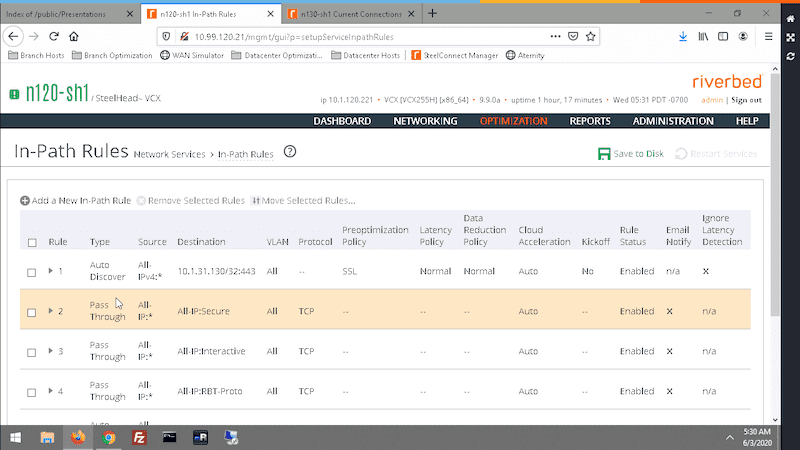Open Chrome from the taskbar
The width and height of the screenshot is (800, 450).
[x=109, y=438]
